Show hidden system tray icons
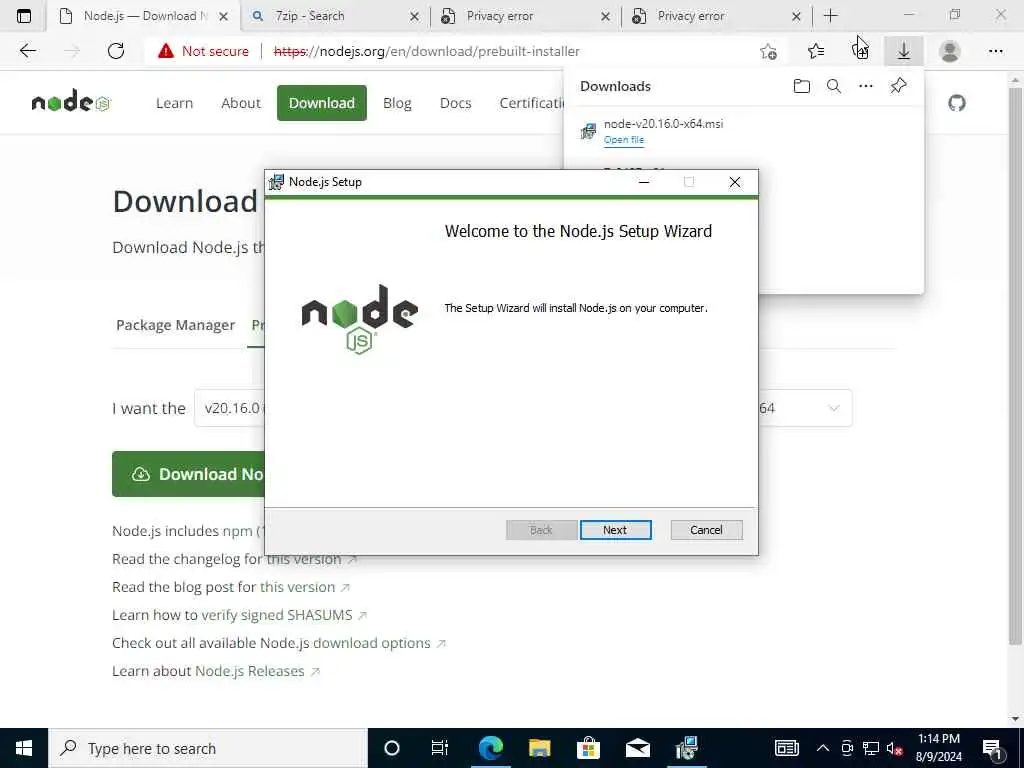Image resolution: width=1024 pixels, height=768 pixels. (x=823, y=748)
